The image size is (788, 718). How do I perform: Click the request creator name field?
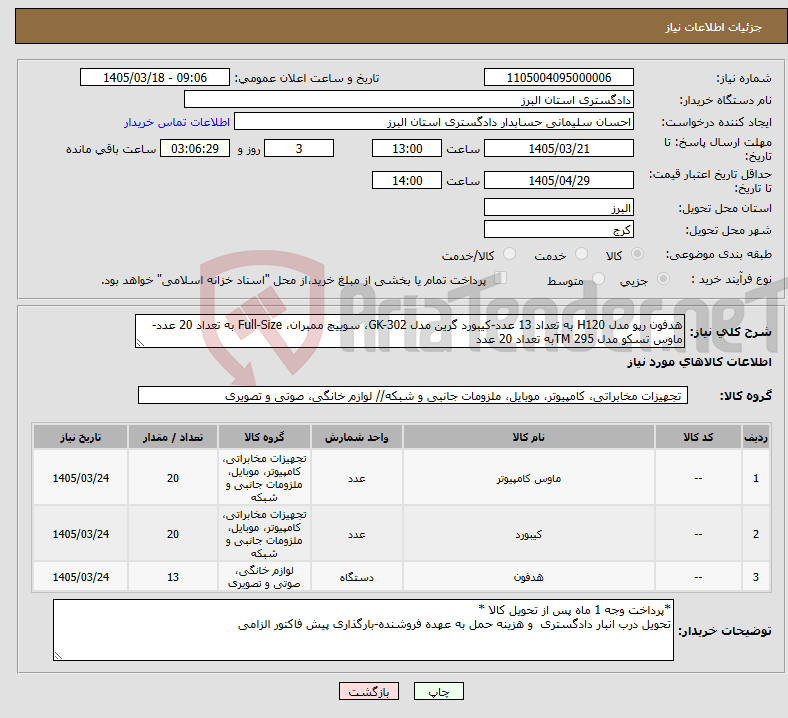(434, 122)
